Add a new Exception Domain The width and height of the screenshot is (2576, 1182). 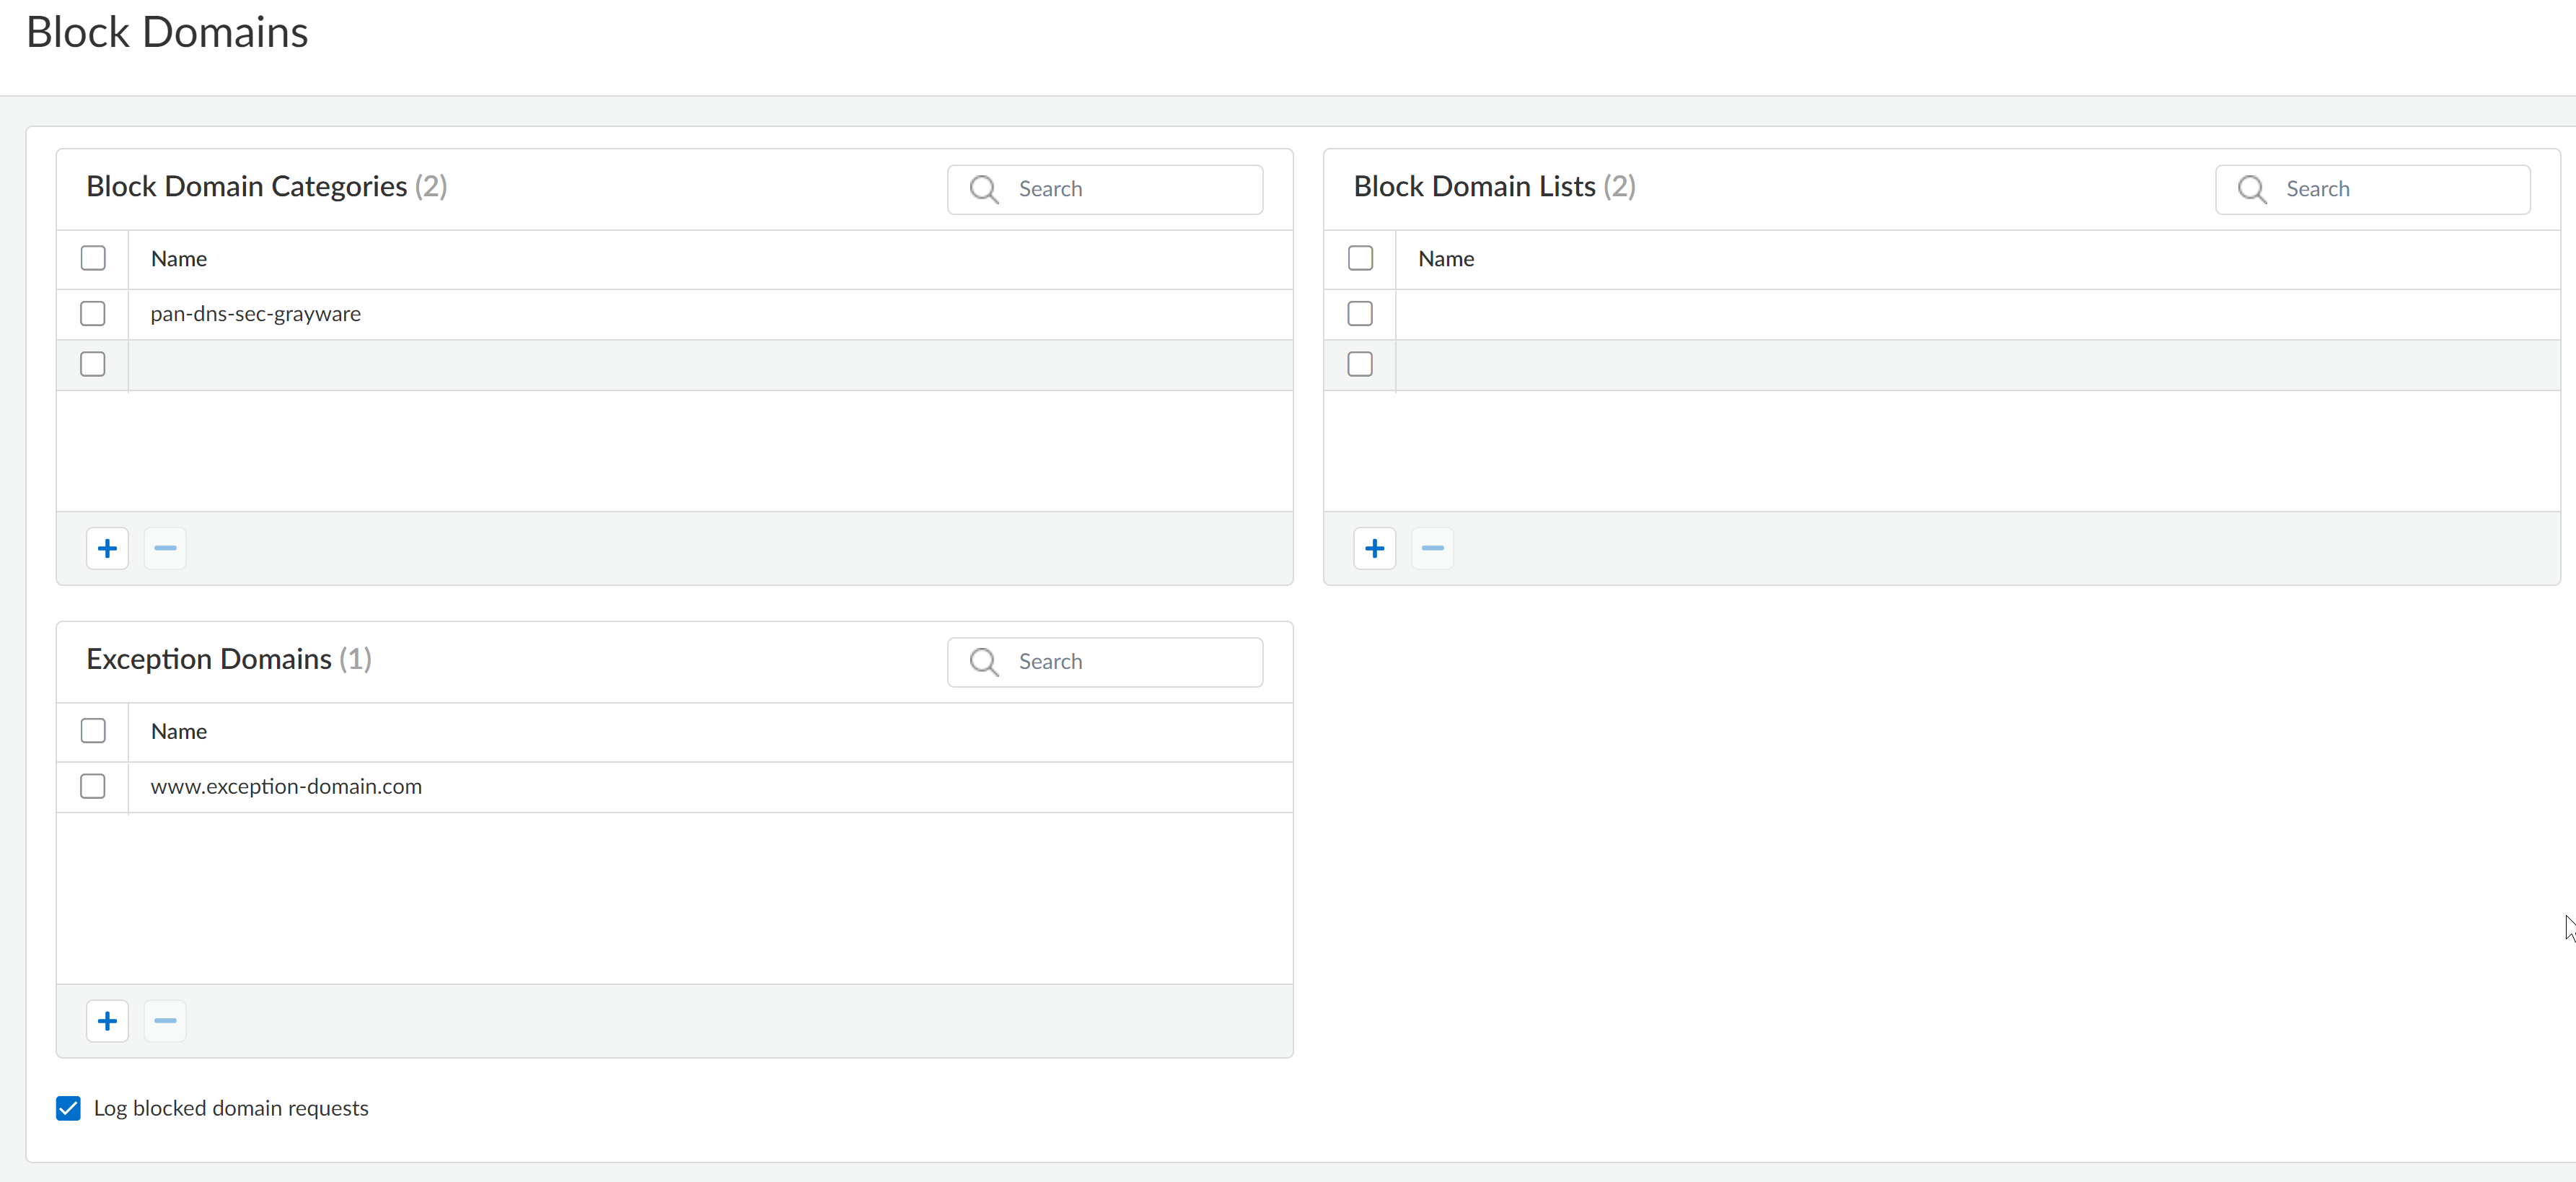pos(107,1021)
